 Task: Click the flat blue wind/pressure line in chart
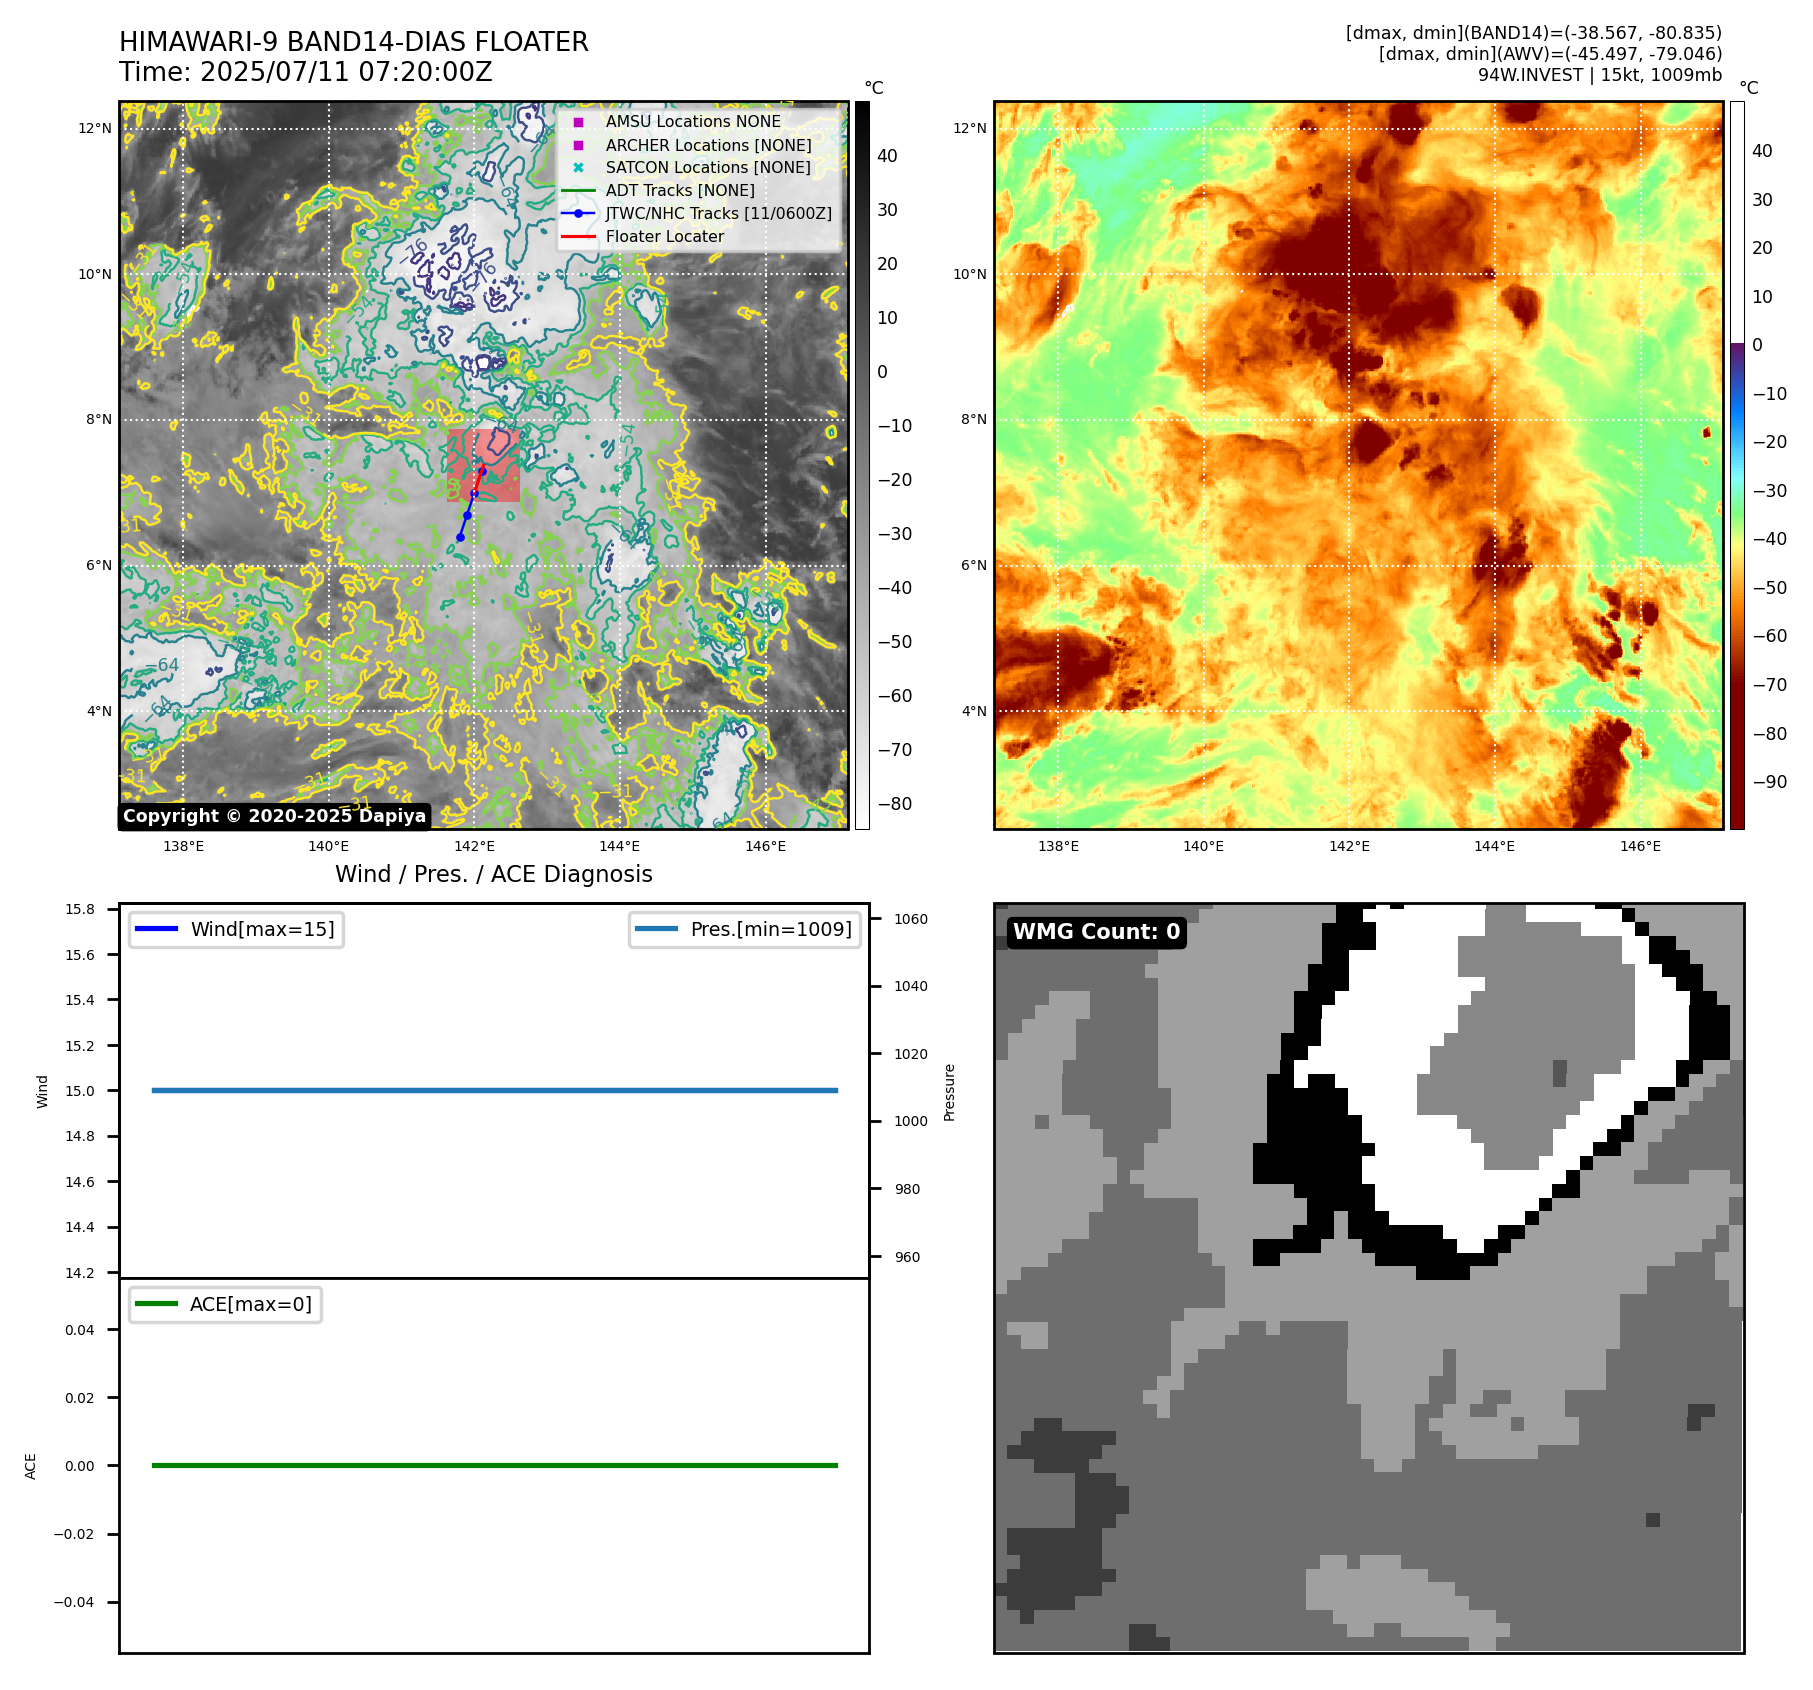coord(495,1090)
